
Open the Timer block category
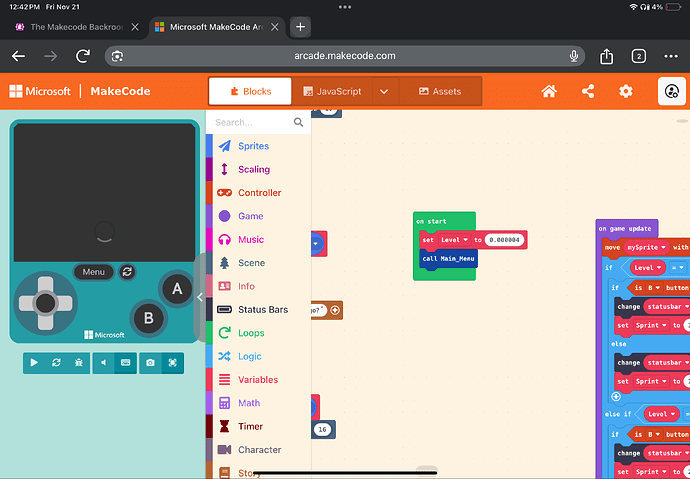pos(258,426)
